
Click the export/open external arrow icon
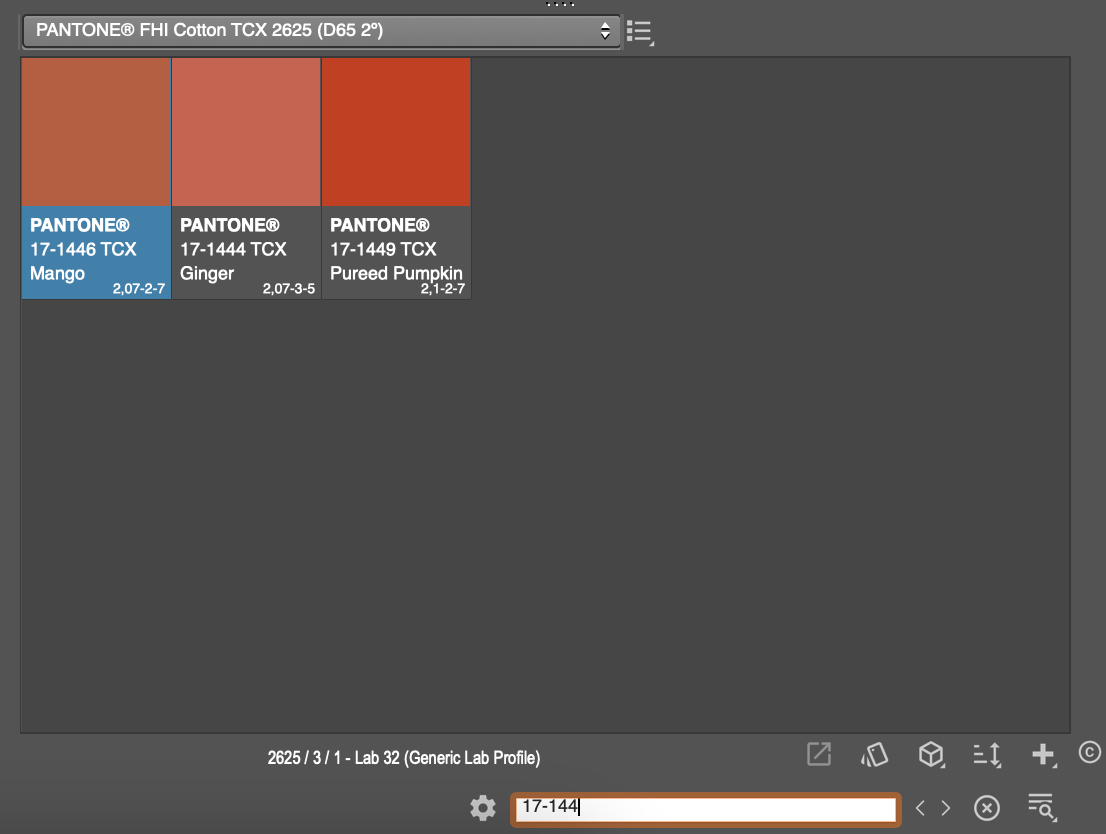pyautogui.click(x=819, y=754)
